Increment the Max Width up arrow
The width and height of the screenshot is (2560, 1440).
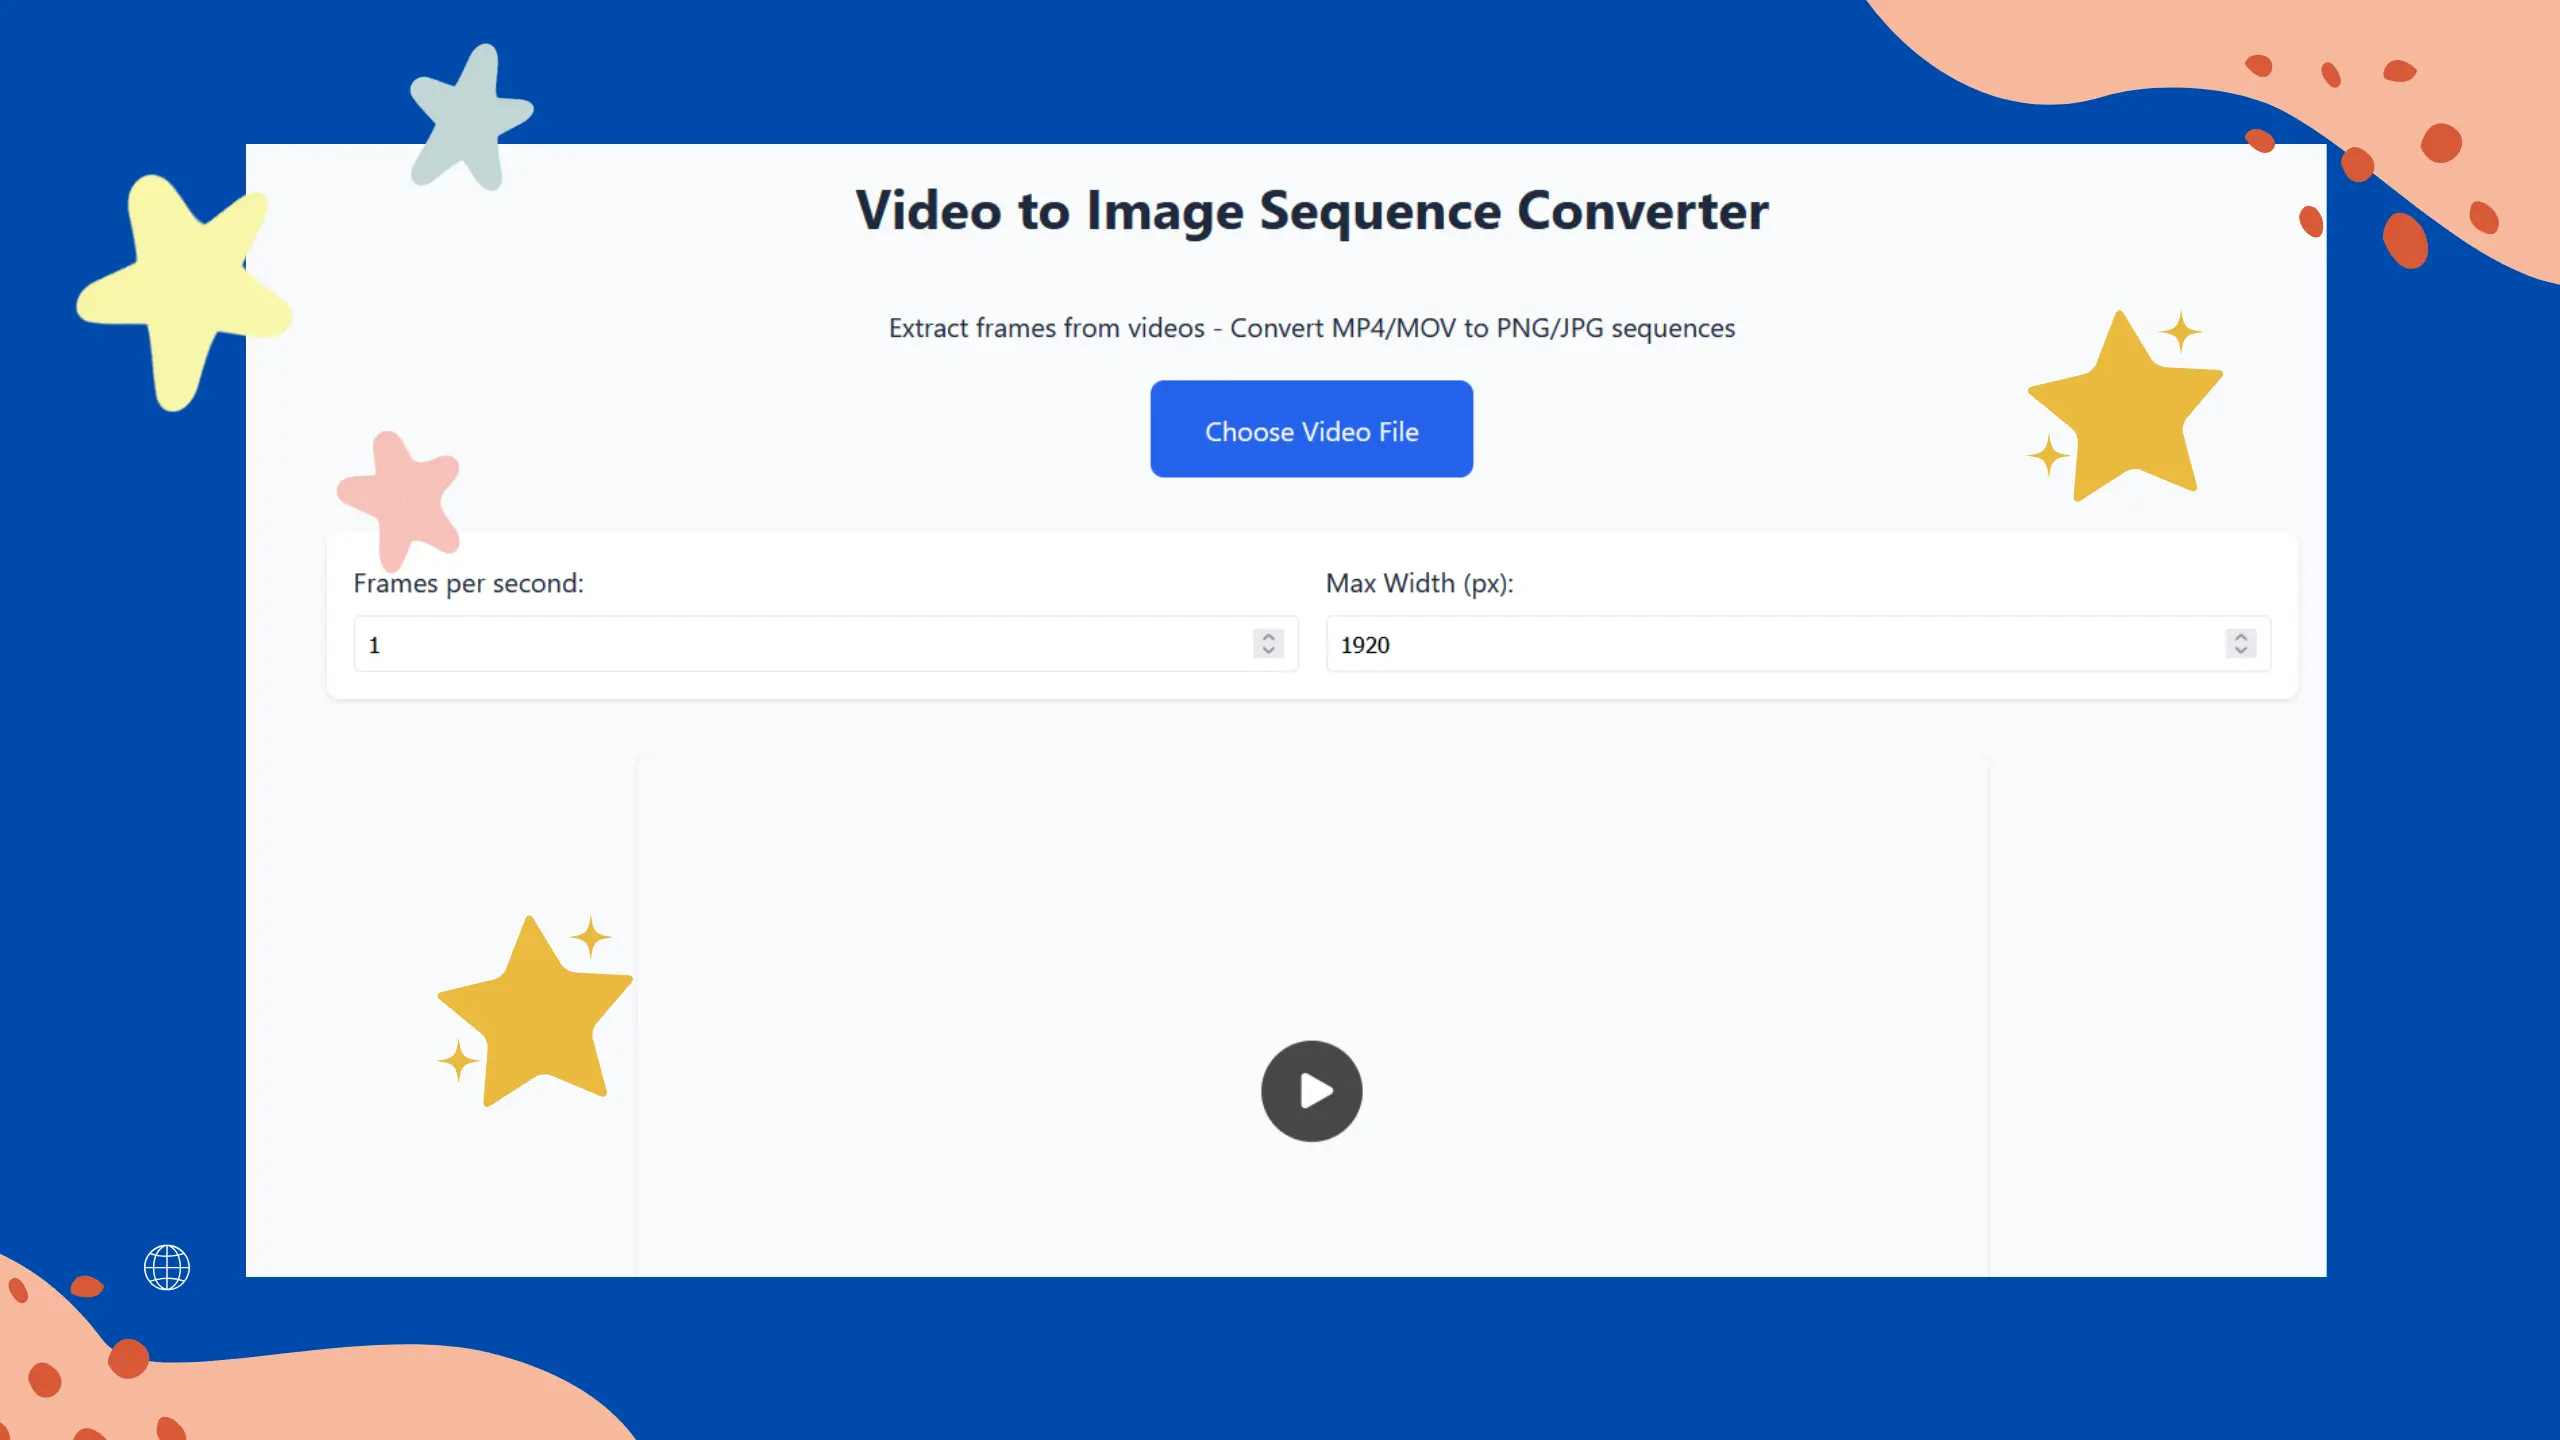pyautogui.click(x=2240, y=636)
